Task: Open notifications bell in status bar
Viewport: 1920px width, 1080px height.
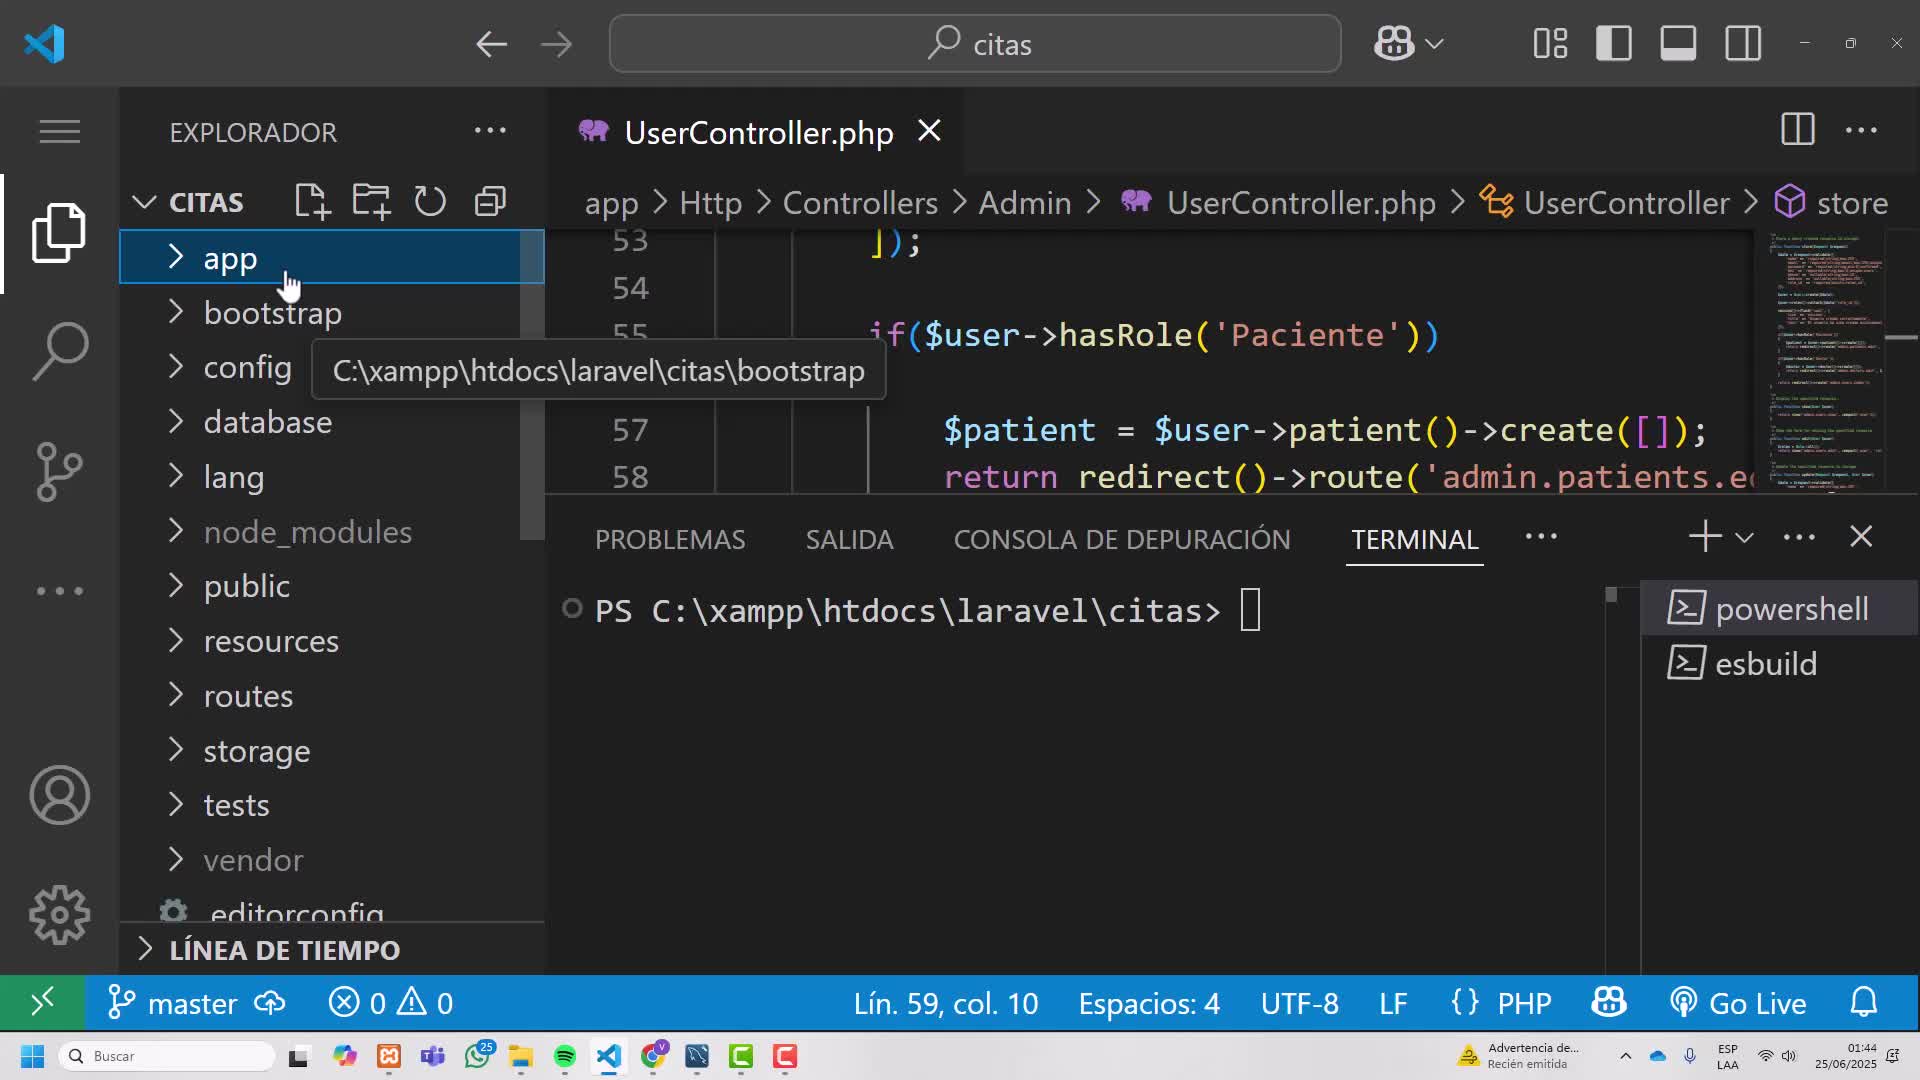Action: pyautogui.click(x=1864, y=1002)
